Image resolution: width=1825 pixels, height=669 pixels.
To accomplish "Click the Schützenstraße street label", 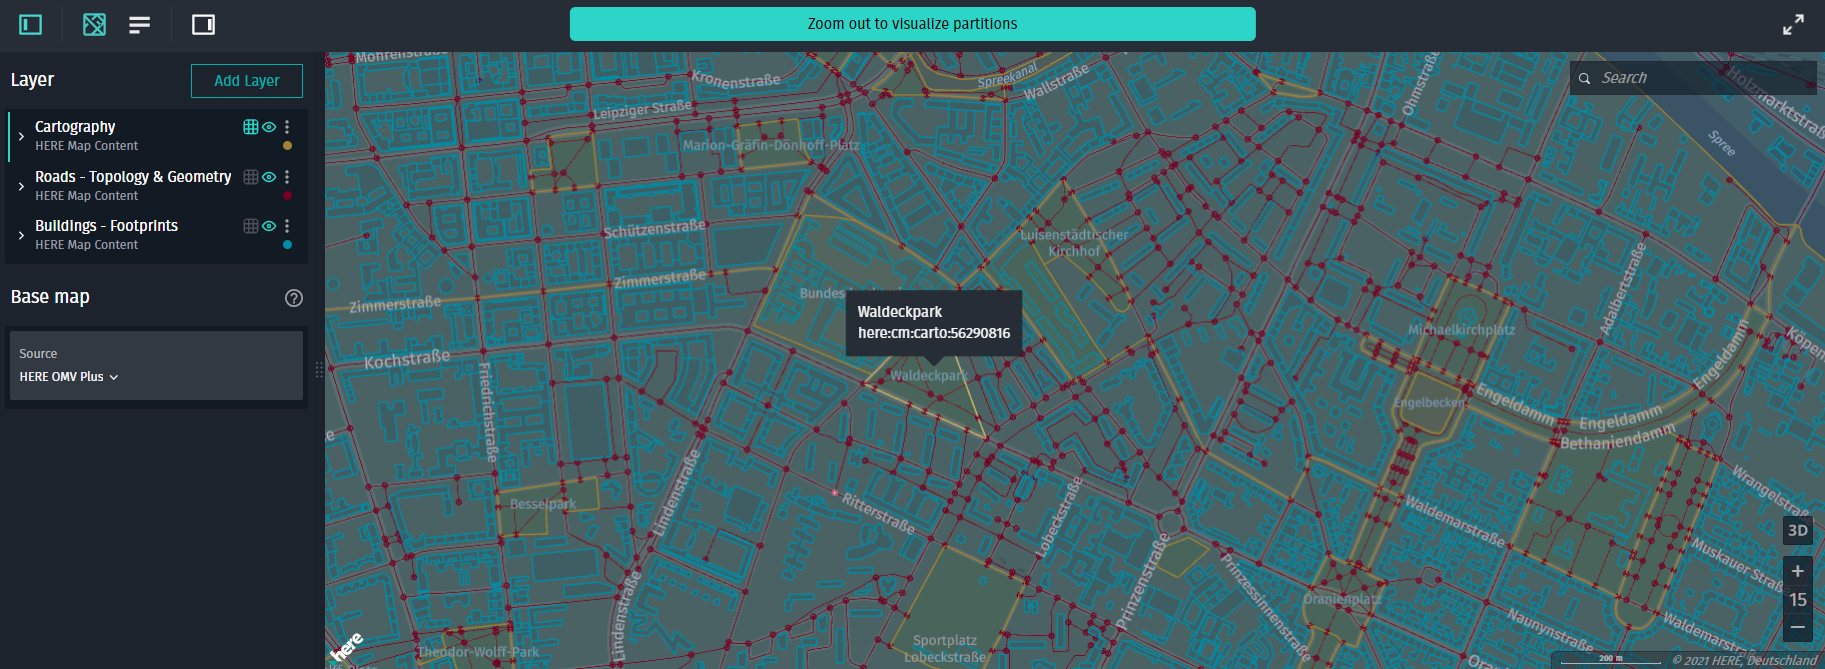I will pos(655,229).
